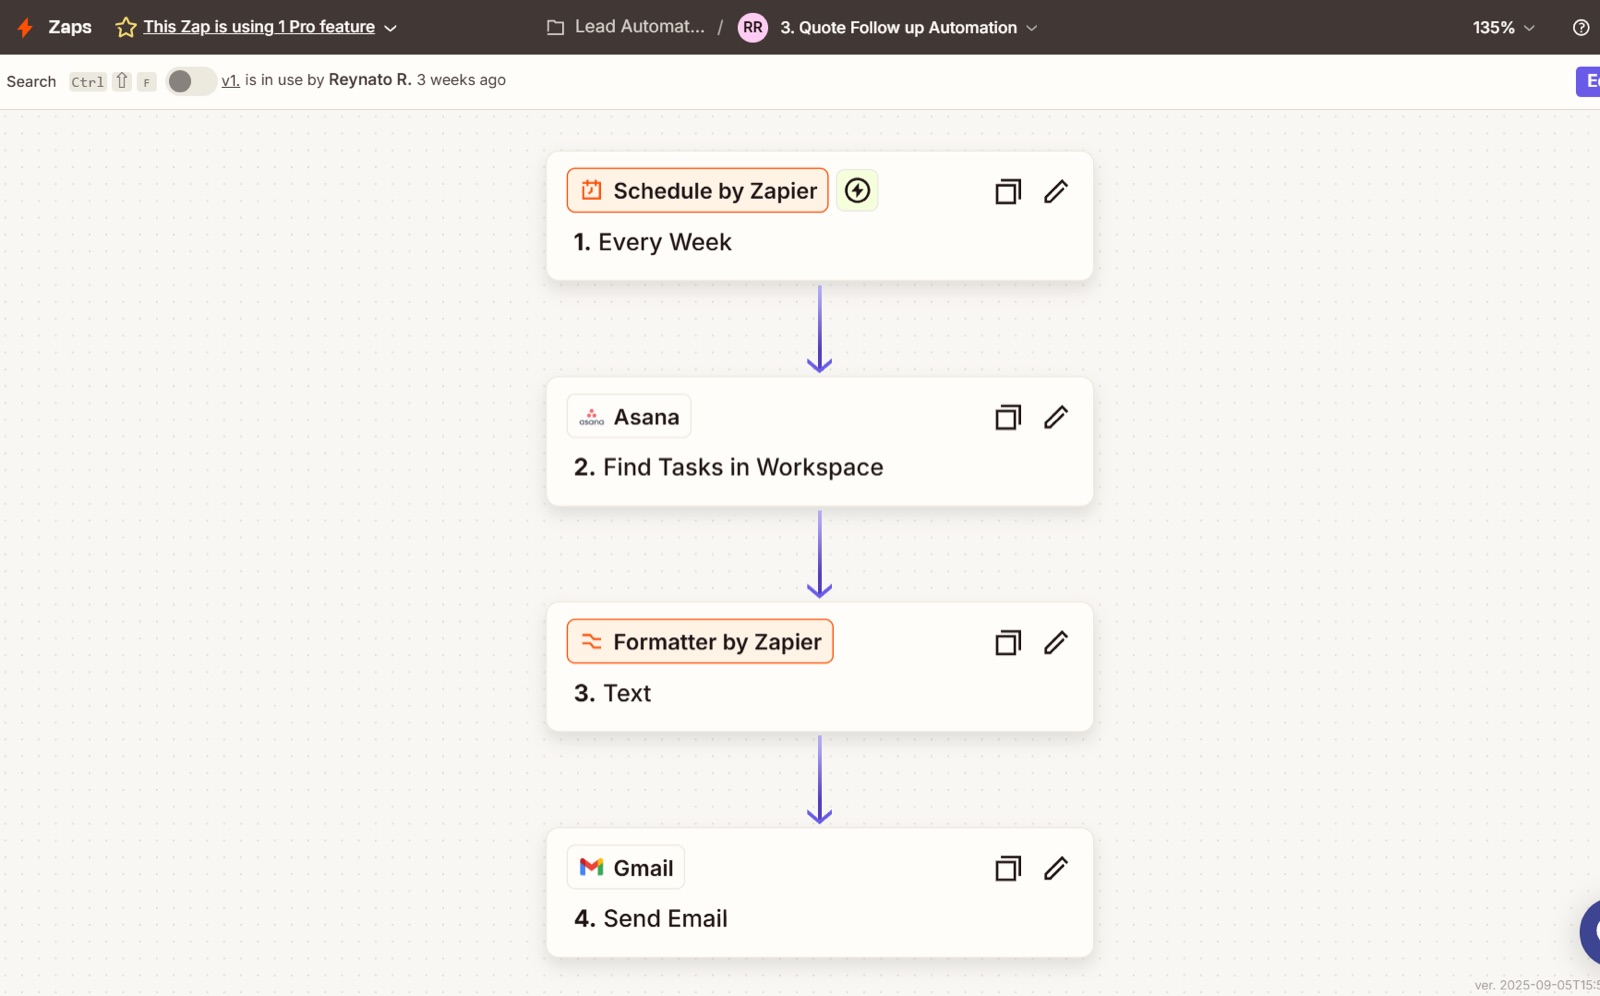
Task: Open the chat bubble at bottom right
Action: click(x=1590, y=932)
